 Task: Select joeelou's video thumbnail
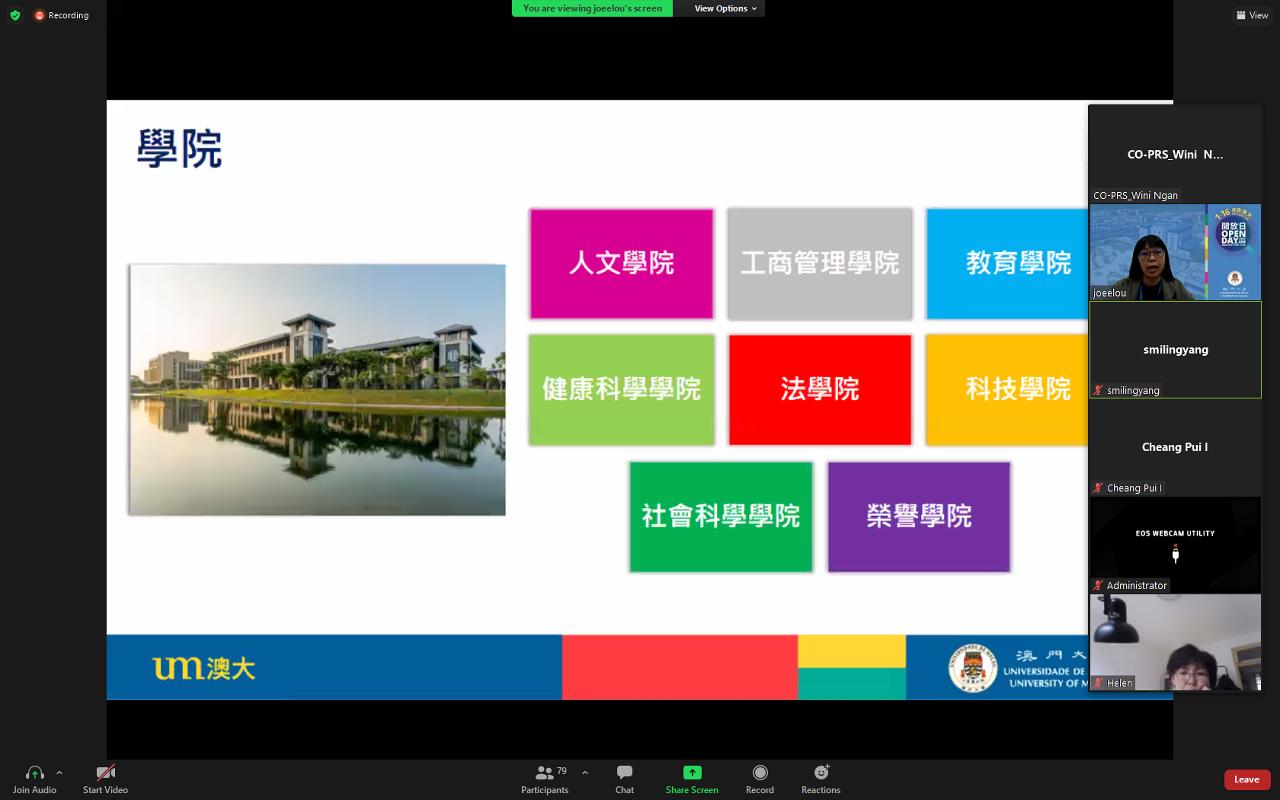pyautogui.click(x=1175, y=252)
